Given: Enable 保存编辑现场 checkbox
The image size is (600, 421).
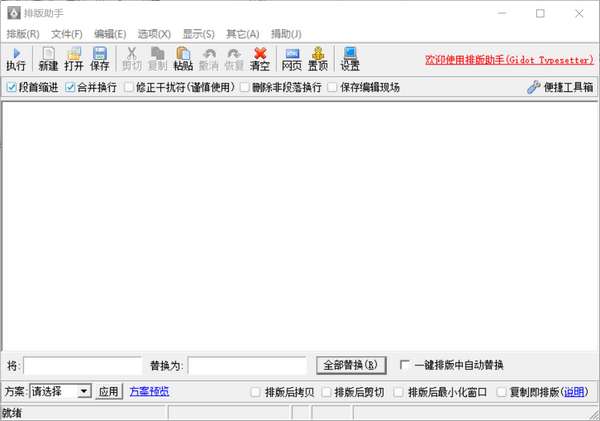Looking at the screenshot, I should [333, 87].
